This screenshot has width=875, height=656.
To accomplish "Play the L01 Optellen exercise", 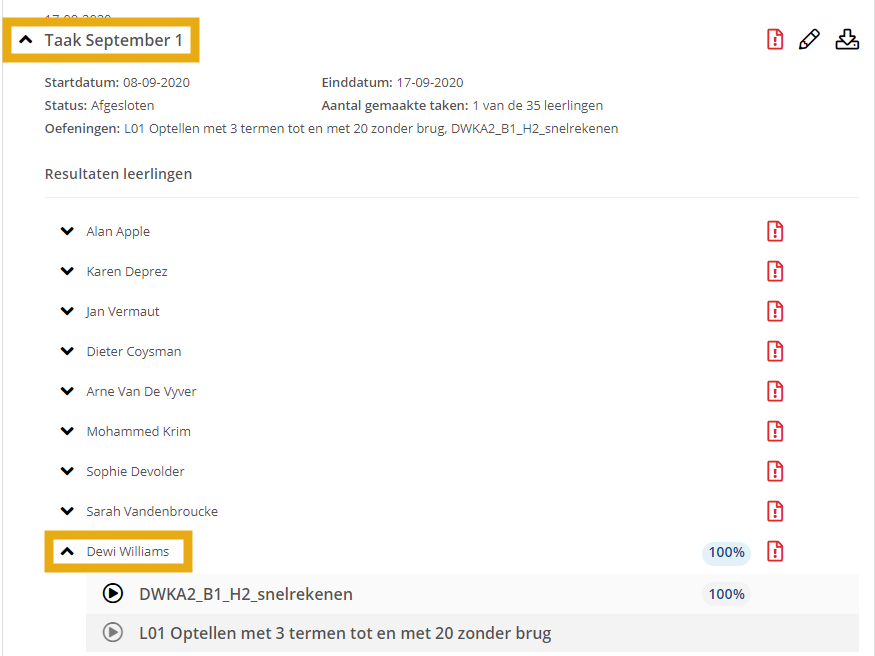I will (113, 633).
